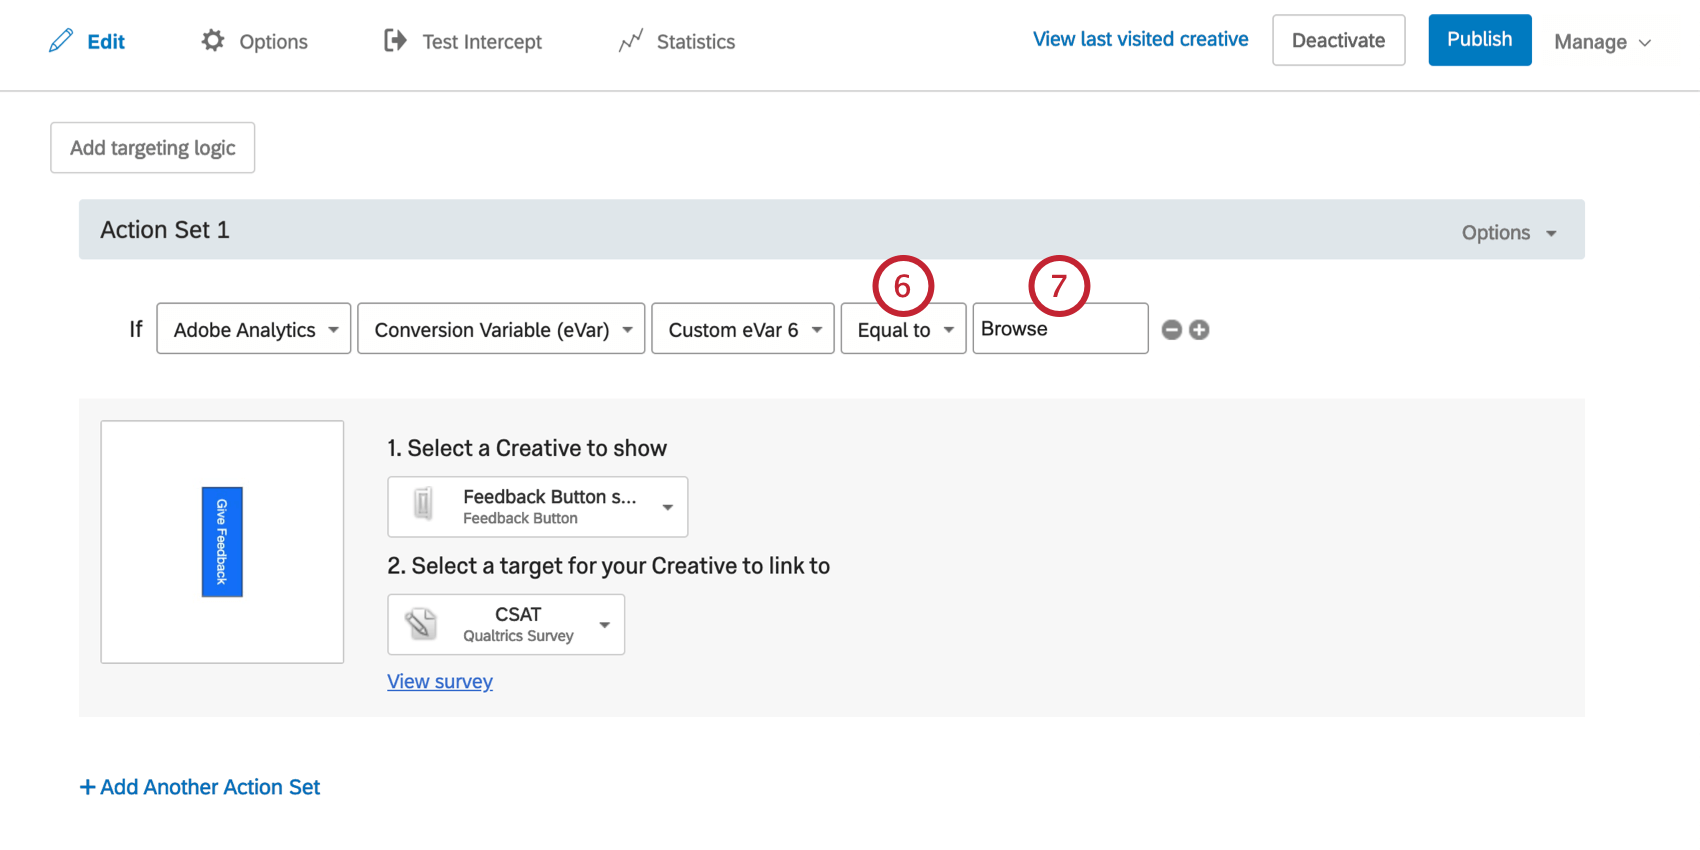Change the Equal to operator dropdown
This screenshot has height=850, width=1700.
point(903,329)
